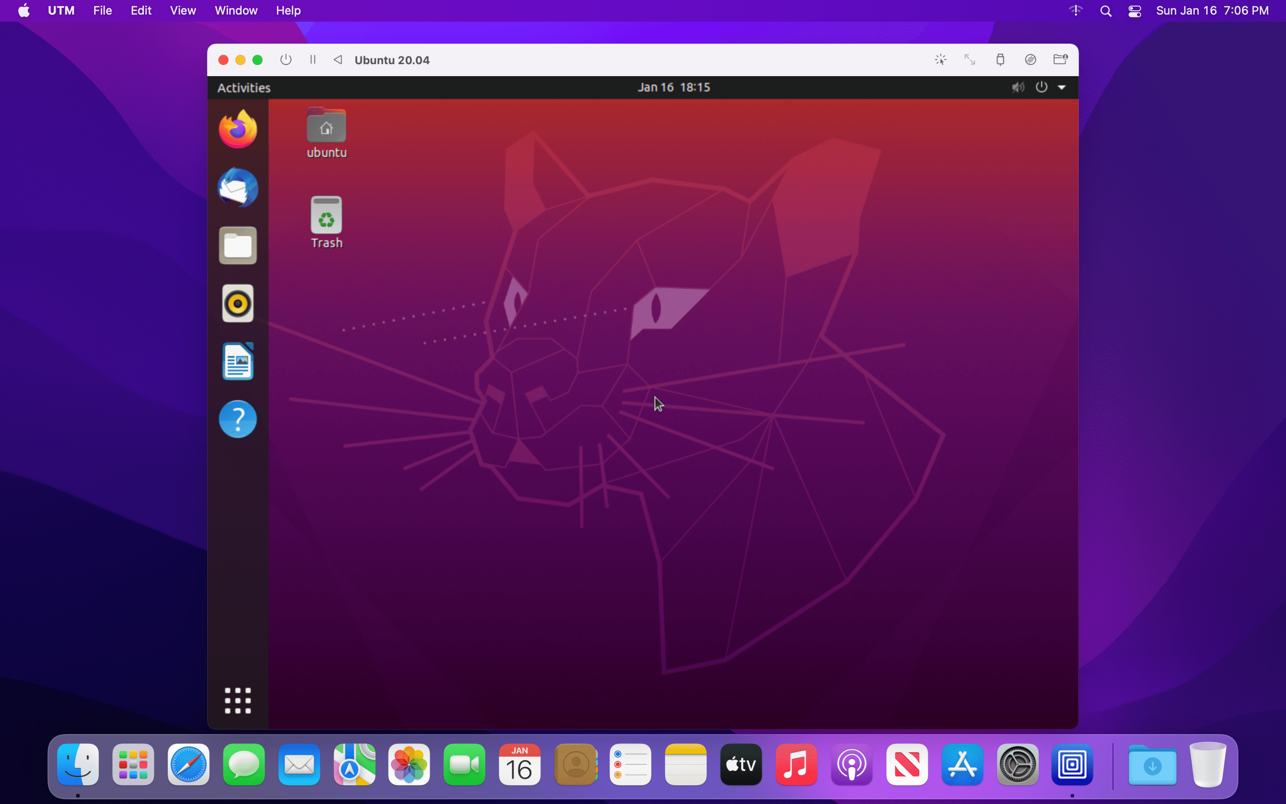The width and height of the screenshot is (1286, 804).
Task: Launch FaceTime from the Dock
Action: pos(464,765)
